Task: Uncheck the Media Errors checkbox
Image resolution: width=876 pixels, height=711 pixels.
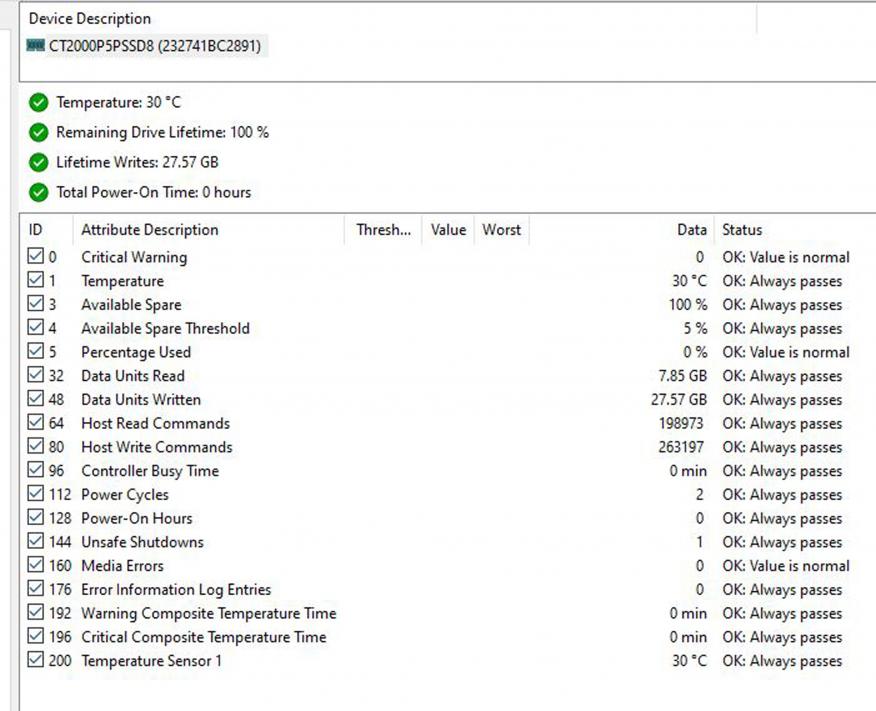Action: click(36, 566)
